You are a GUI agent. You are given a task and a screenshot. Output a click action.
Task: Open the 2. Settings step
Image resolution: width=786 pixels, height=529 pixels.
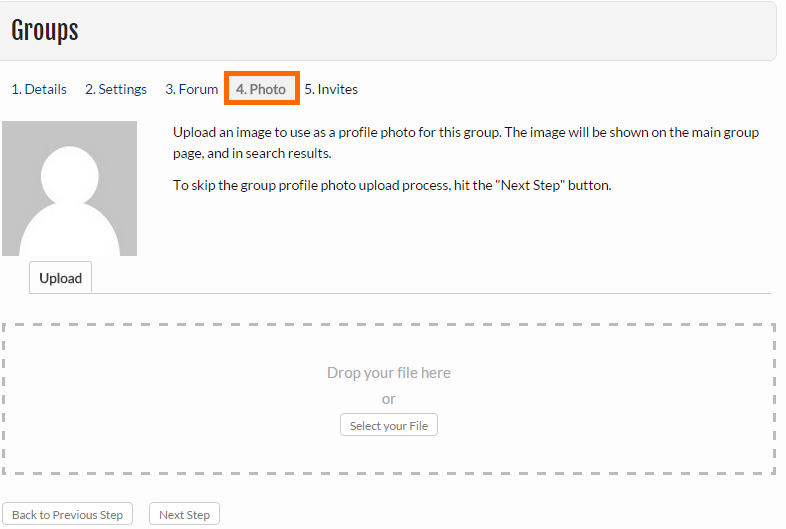click(x=116, y=89)
